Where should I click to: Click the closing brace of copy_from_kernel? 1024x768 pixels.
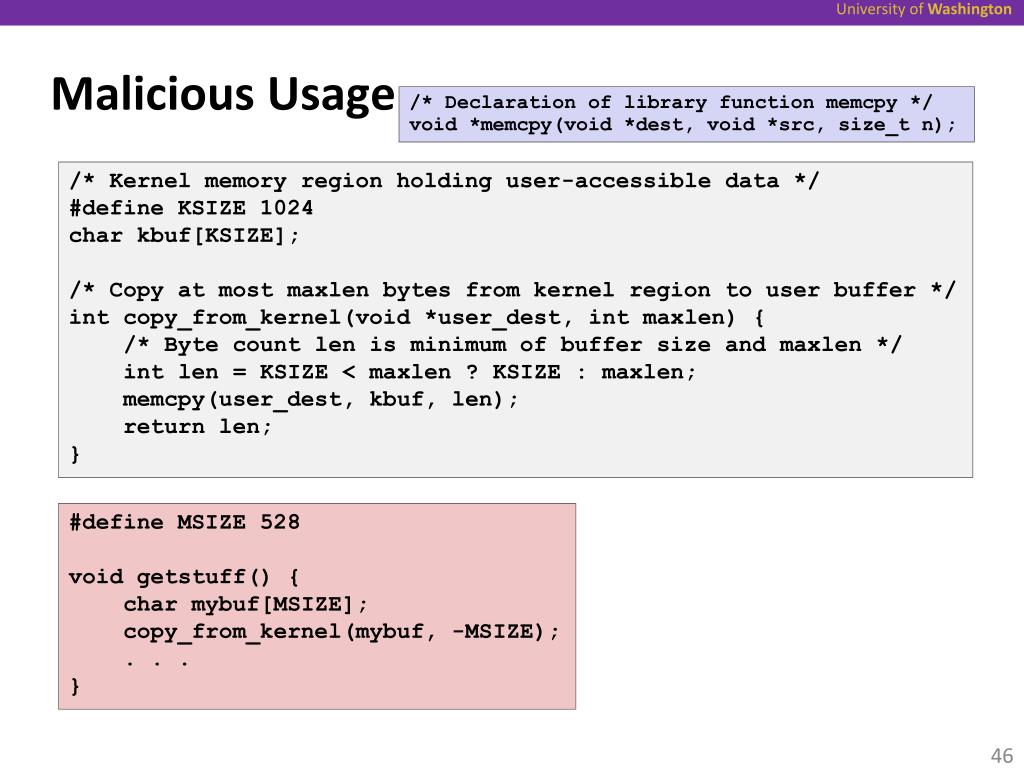coord(75,455)
